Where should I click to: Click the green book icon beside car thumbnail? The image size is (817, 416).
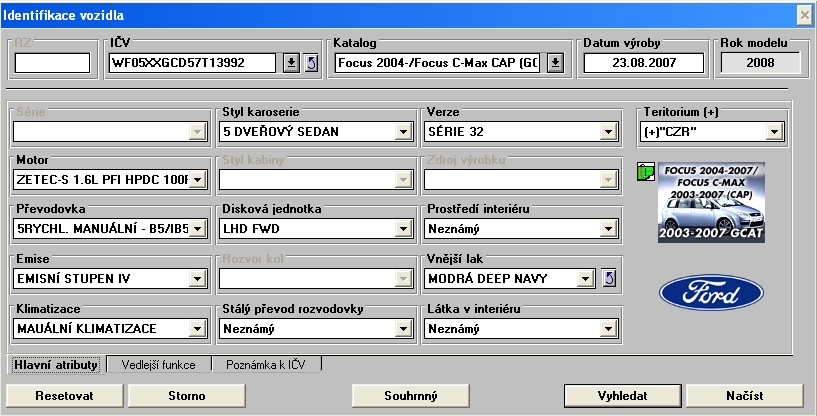pyautogui.click(x=645, y=175)
